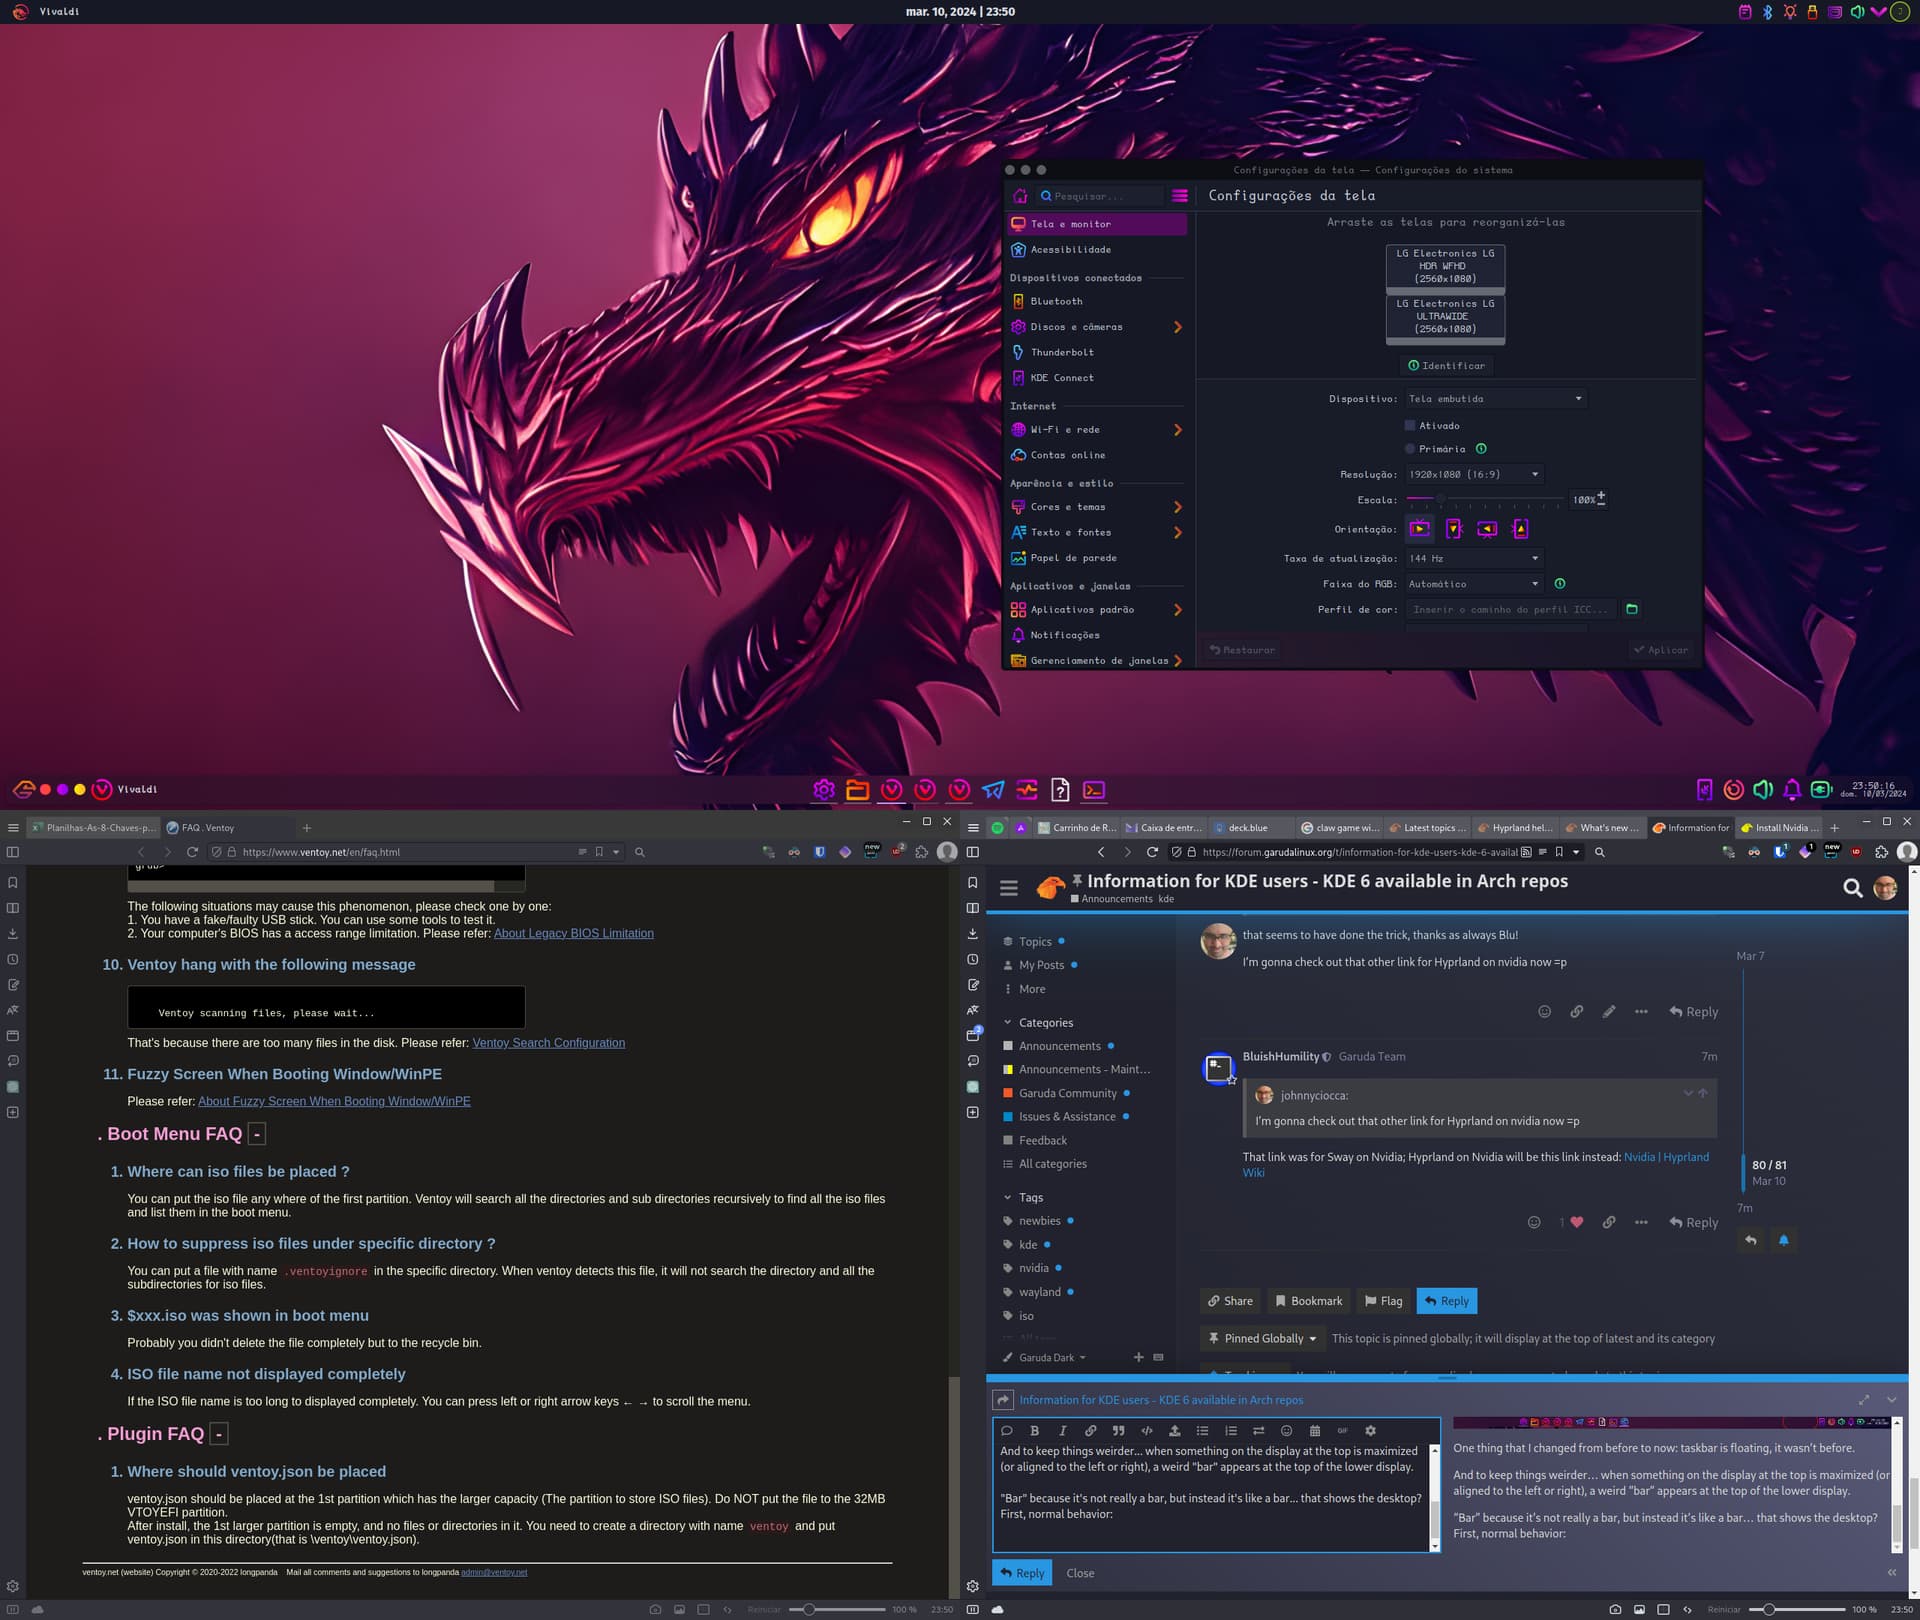Open the Dispositivo dropdown
This screenshot has width=1920, height=1620.
(x=1495, y=399)
